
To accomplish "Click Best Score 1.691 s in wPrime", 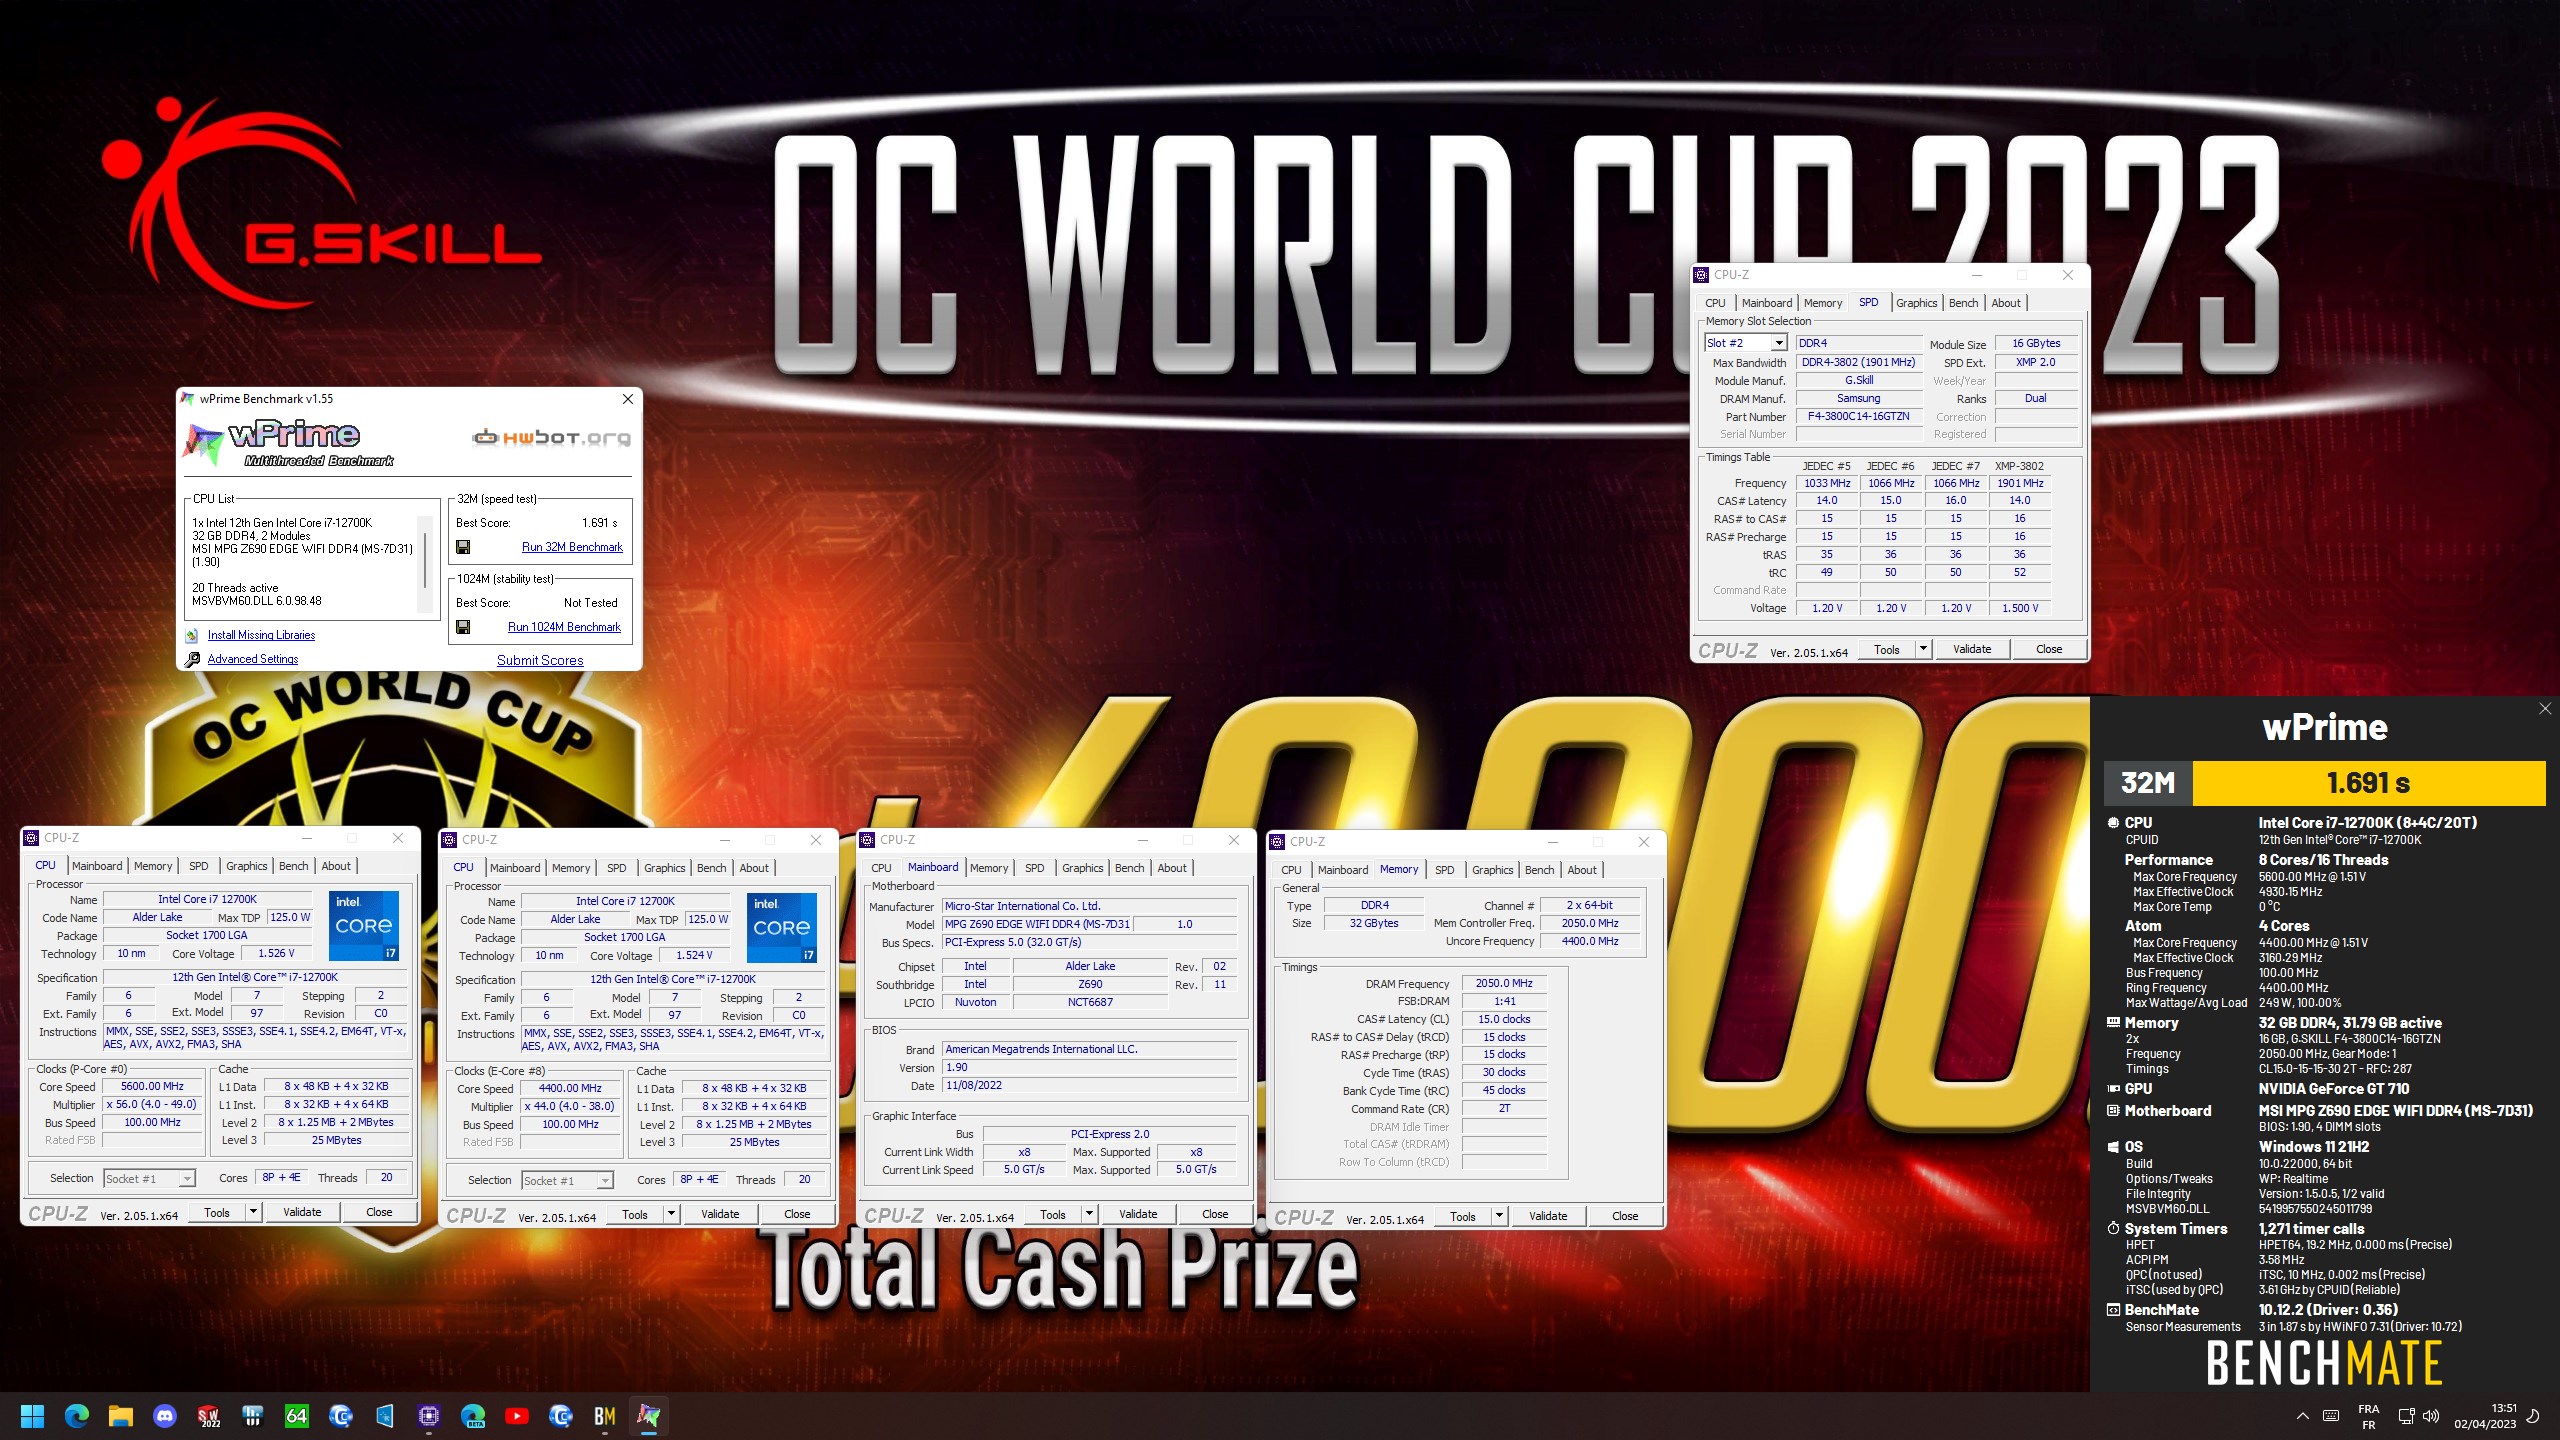I will [x=599, y=523].
